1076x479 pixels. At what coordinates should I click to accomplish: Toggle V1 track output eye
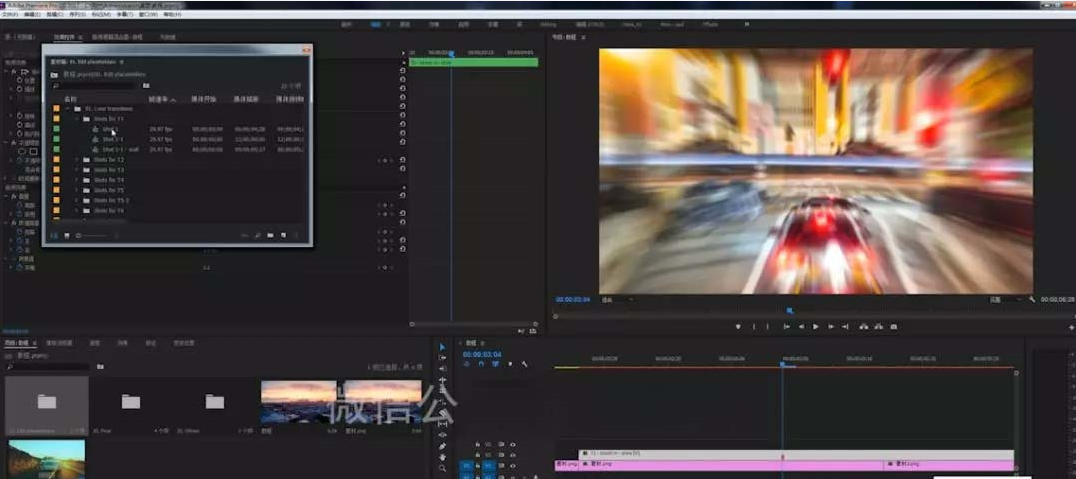click(513, 465)
